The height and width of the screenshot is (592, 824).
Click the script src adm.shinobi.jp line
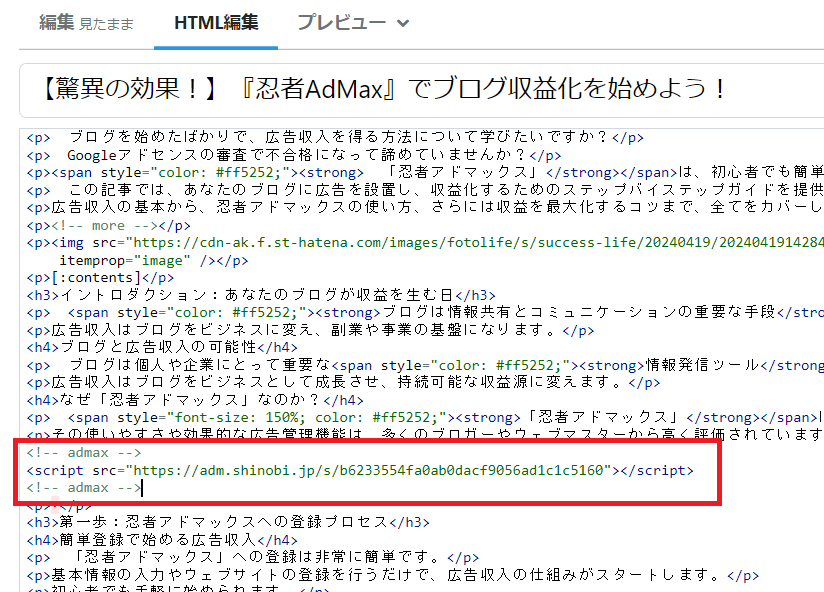(360, 470)
